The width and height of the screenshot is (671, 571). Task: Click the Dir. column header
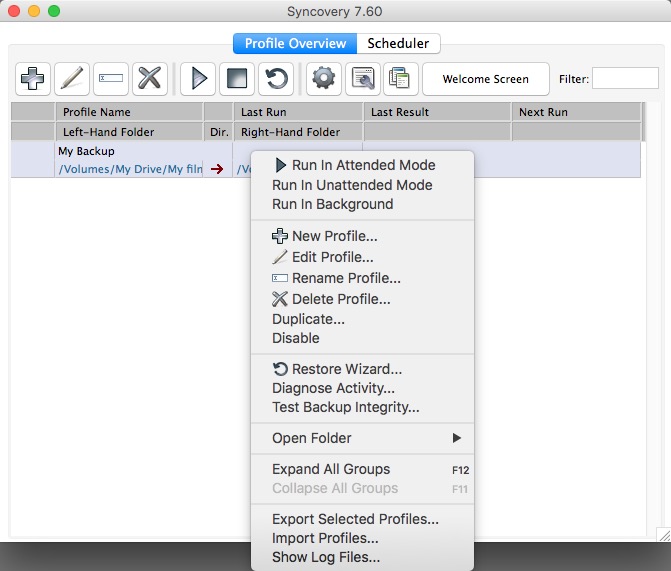[219, 132]
